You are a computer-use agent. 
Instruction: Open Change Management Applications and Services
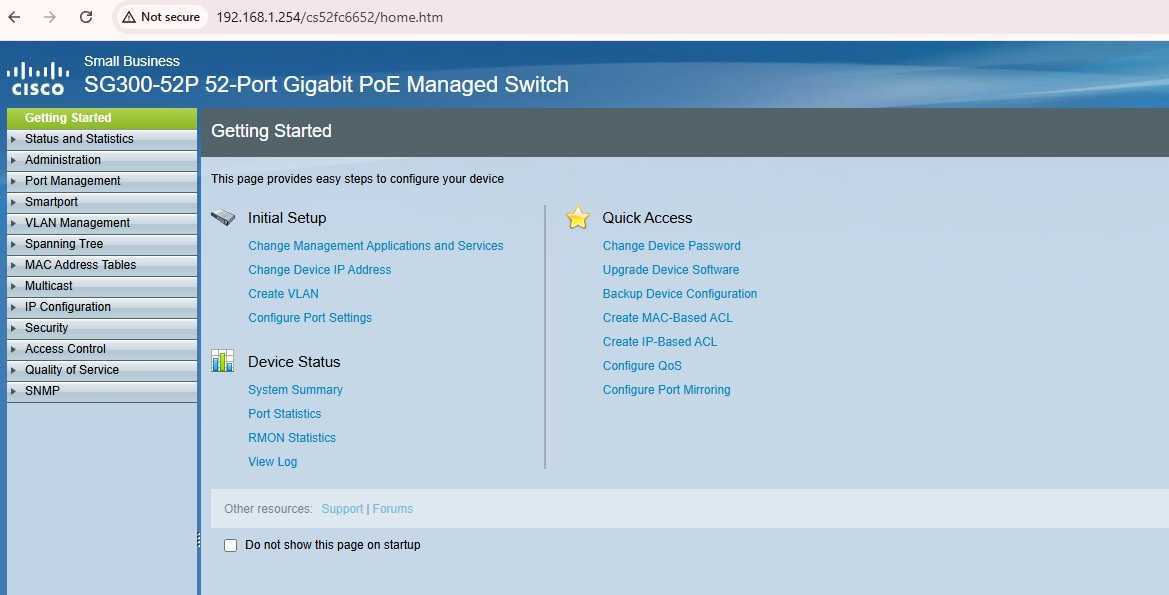click(x=376, y=245)
